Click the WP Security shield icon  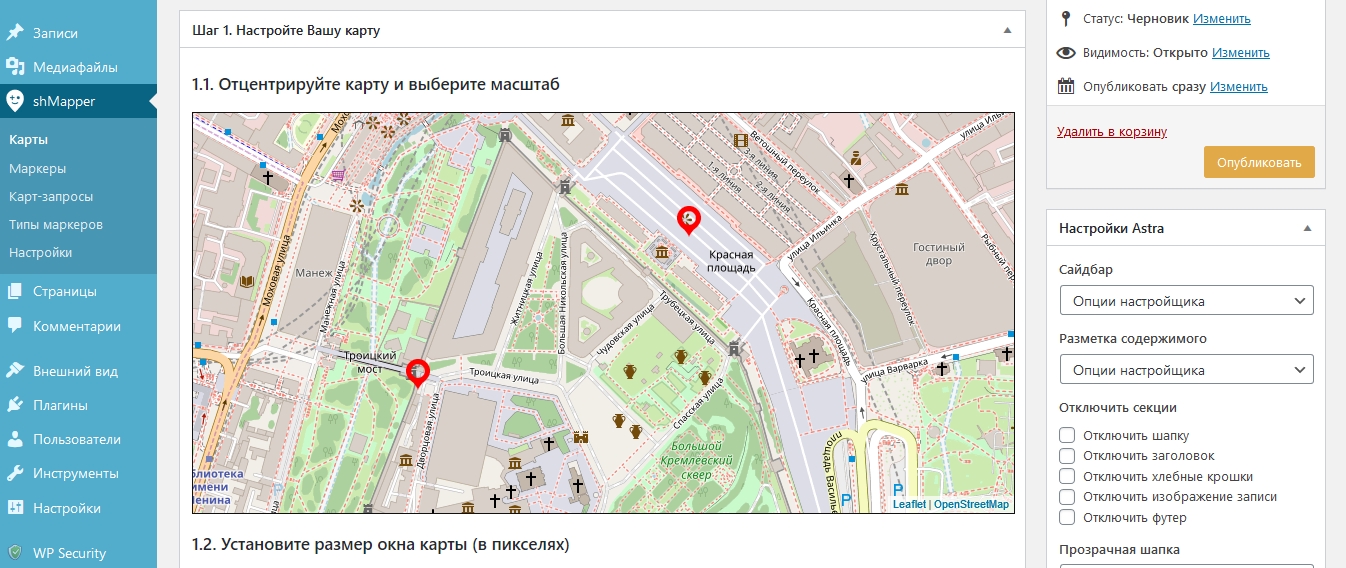pos(15,553)
